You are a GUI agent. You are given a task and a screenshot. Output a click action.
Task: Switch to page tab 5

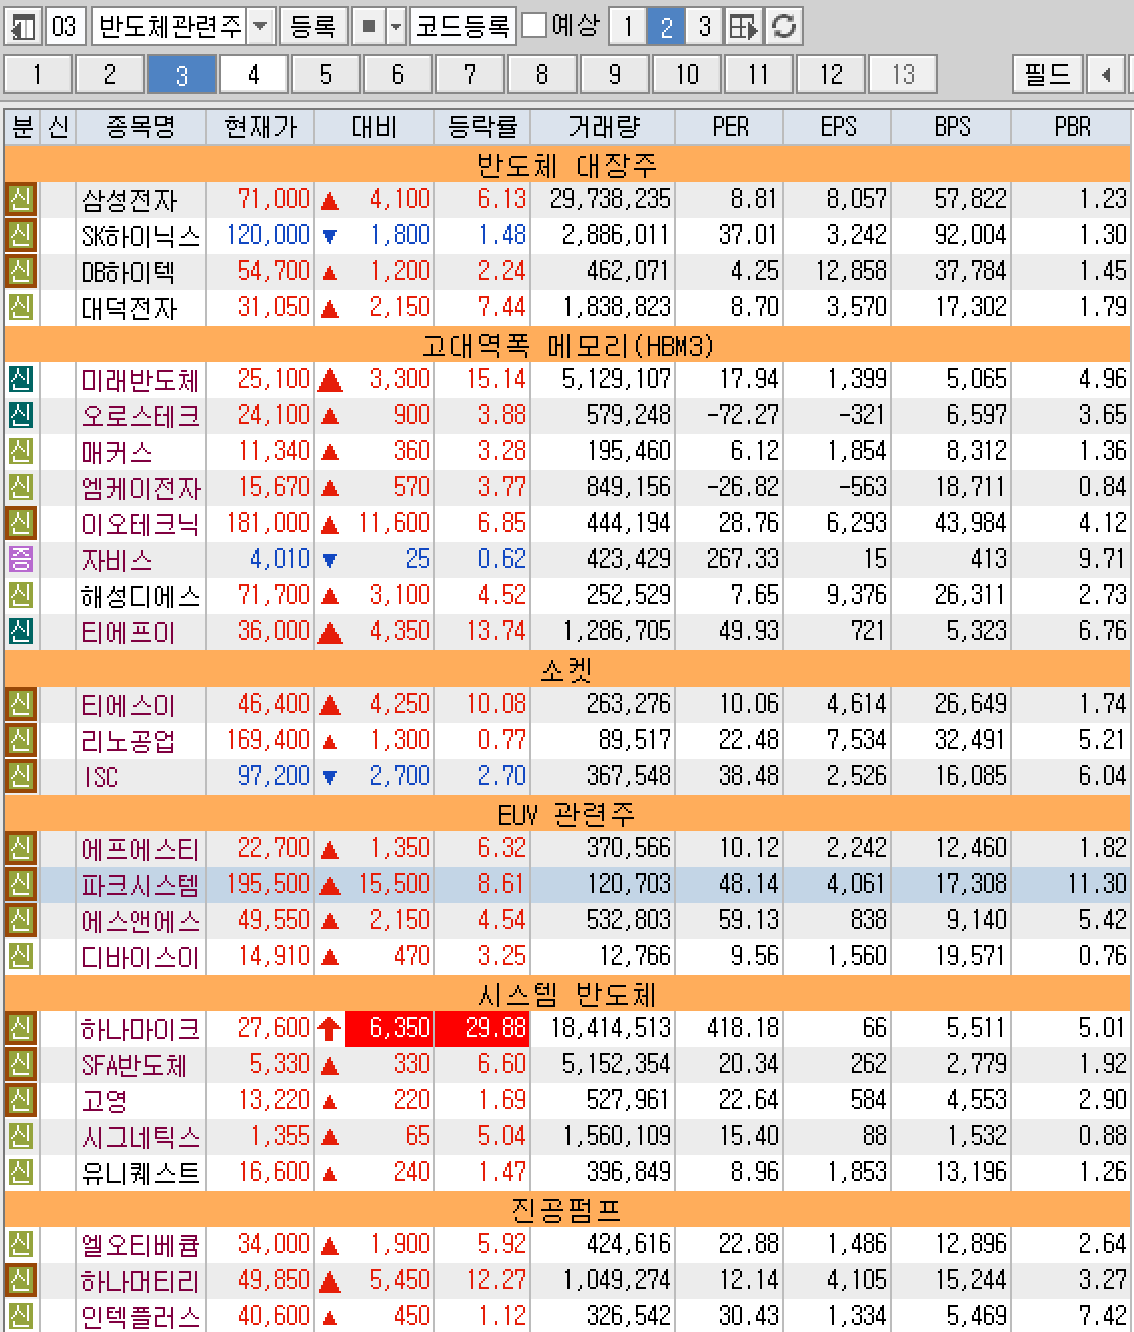pyautogui.click(x=326, y=74)
